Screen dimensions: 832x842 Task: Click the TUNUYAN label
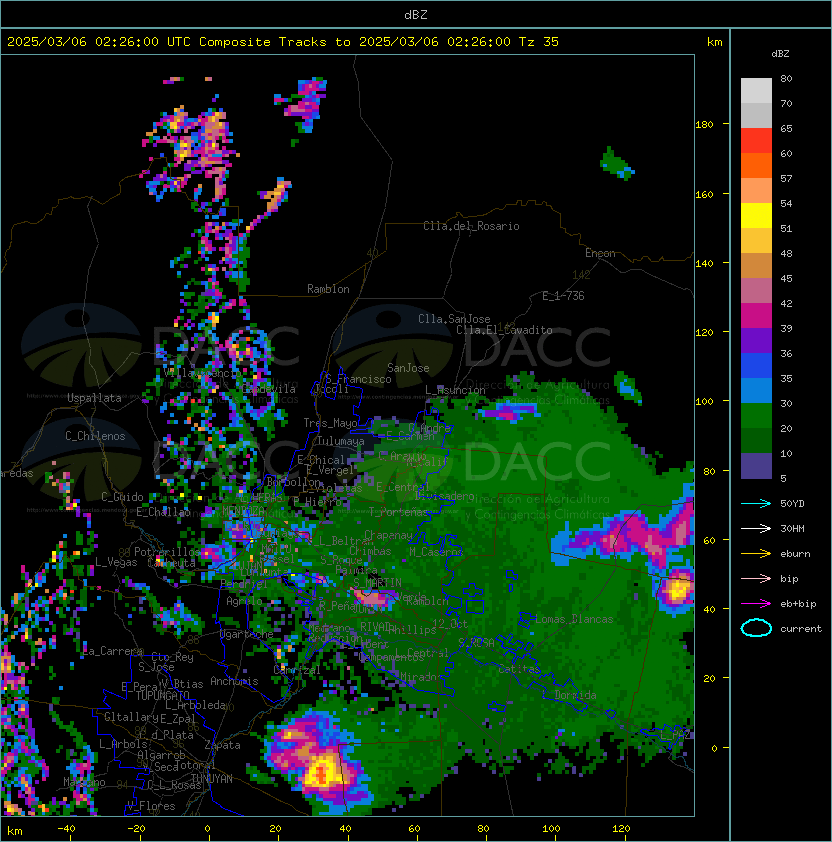(x=212, y=779)
